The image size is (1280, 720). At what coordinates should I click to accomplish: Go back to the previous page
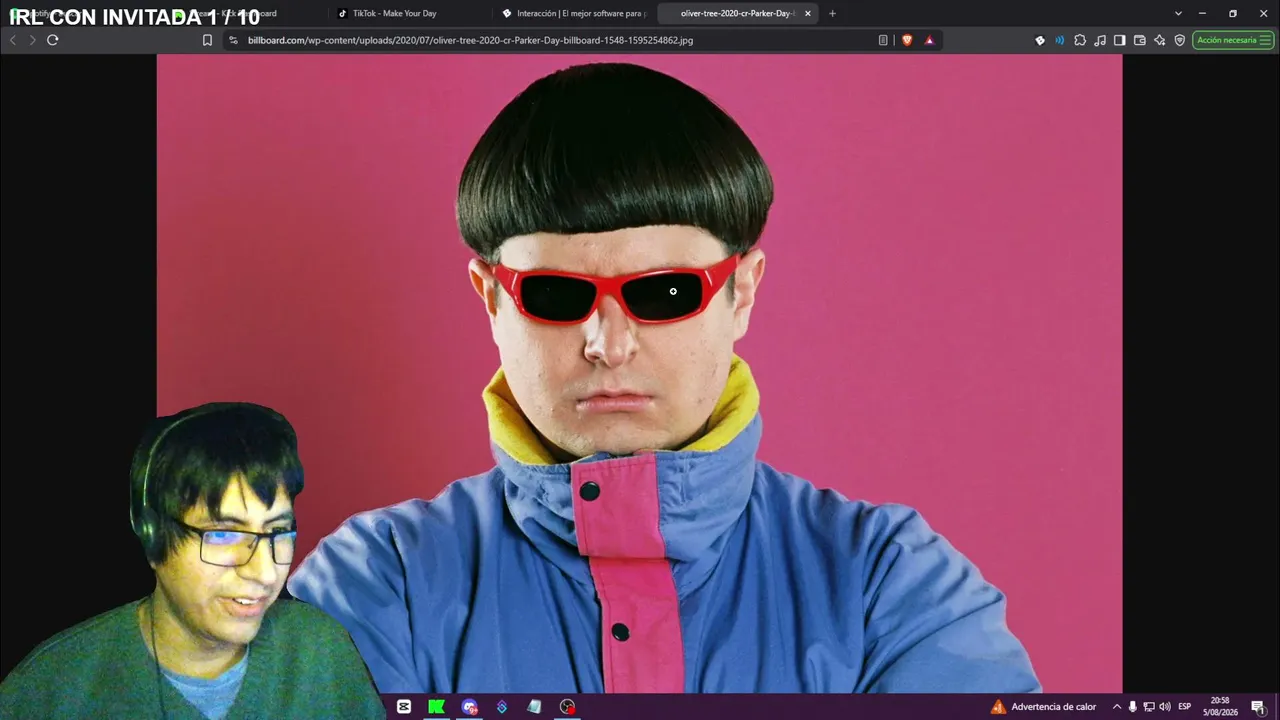click(12, 40)
